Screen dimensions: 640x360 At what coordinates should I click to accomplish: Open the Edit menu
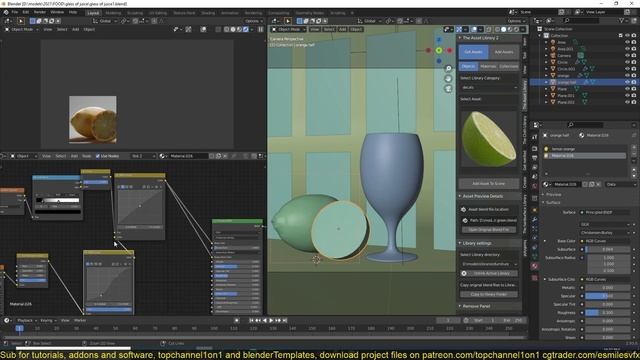26,12
